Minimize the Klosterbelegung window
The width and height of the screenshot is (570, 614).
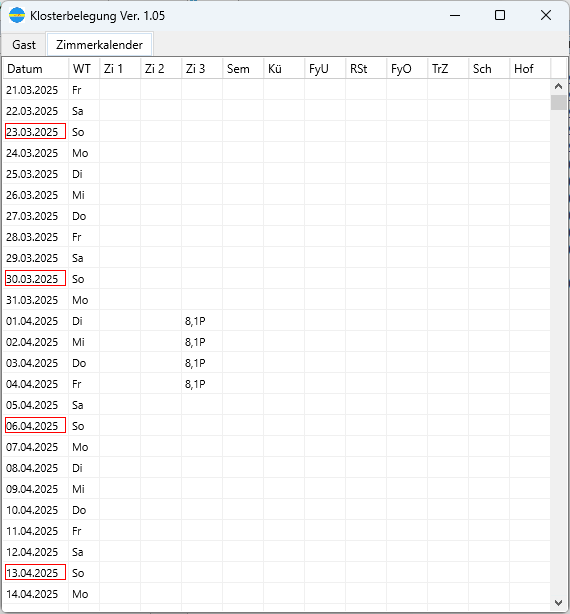point(455,15)
